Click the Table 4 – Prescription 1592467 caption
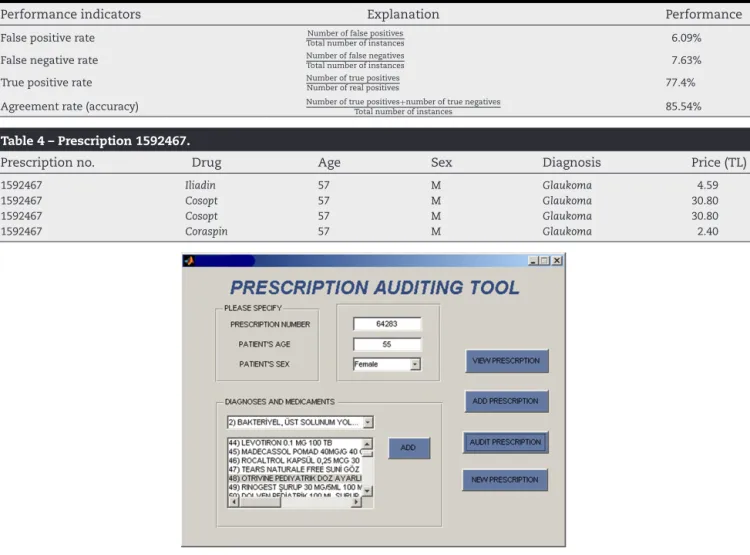The image size is (750, 555). pos(95,141)
